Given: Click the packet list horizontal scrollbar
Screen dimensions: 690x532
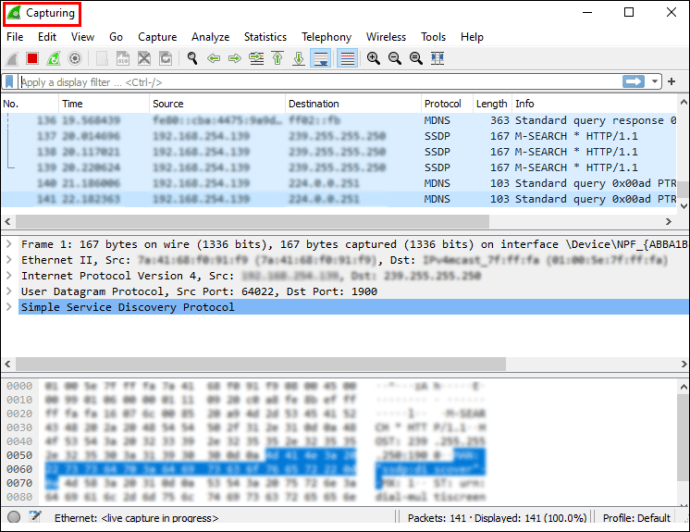Looking at the screenshot, I should (252, 221).
